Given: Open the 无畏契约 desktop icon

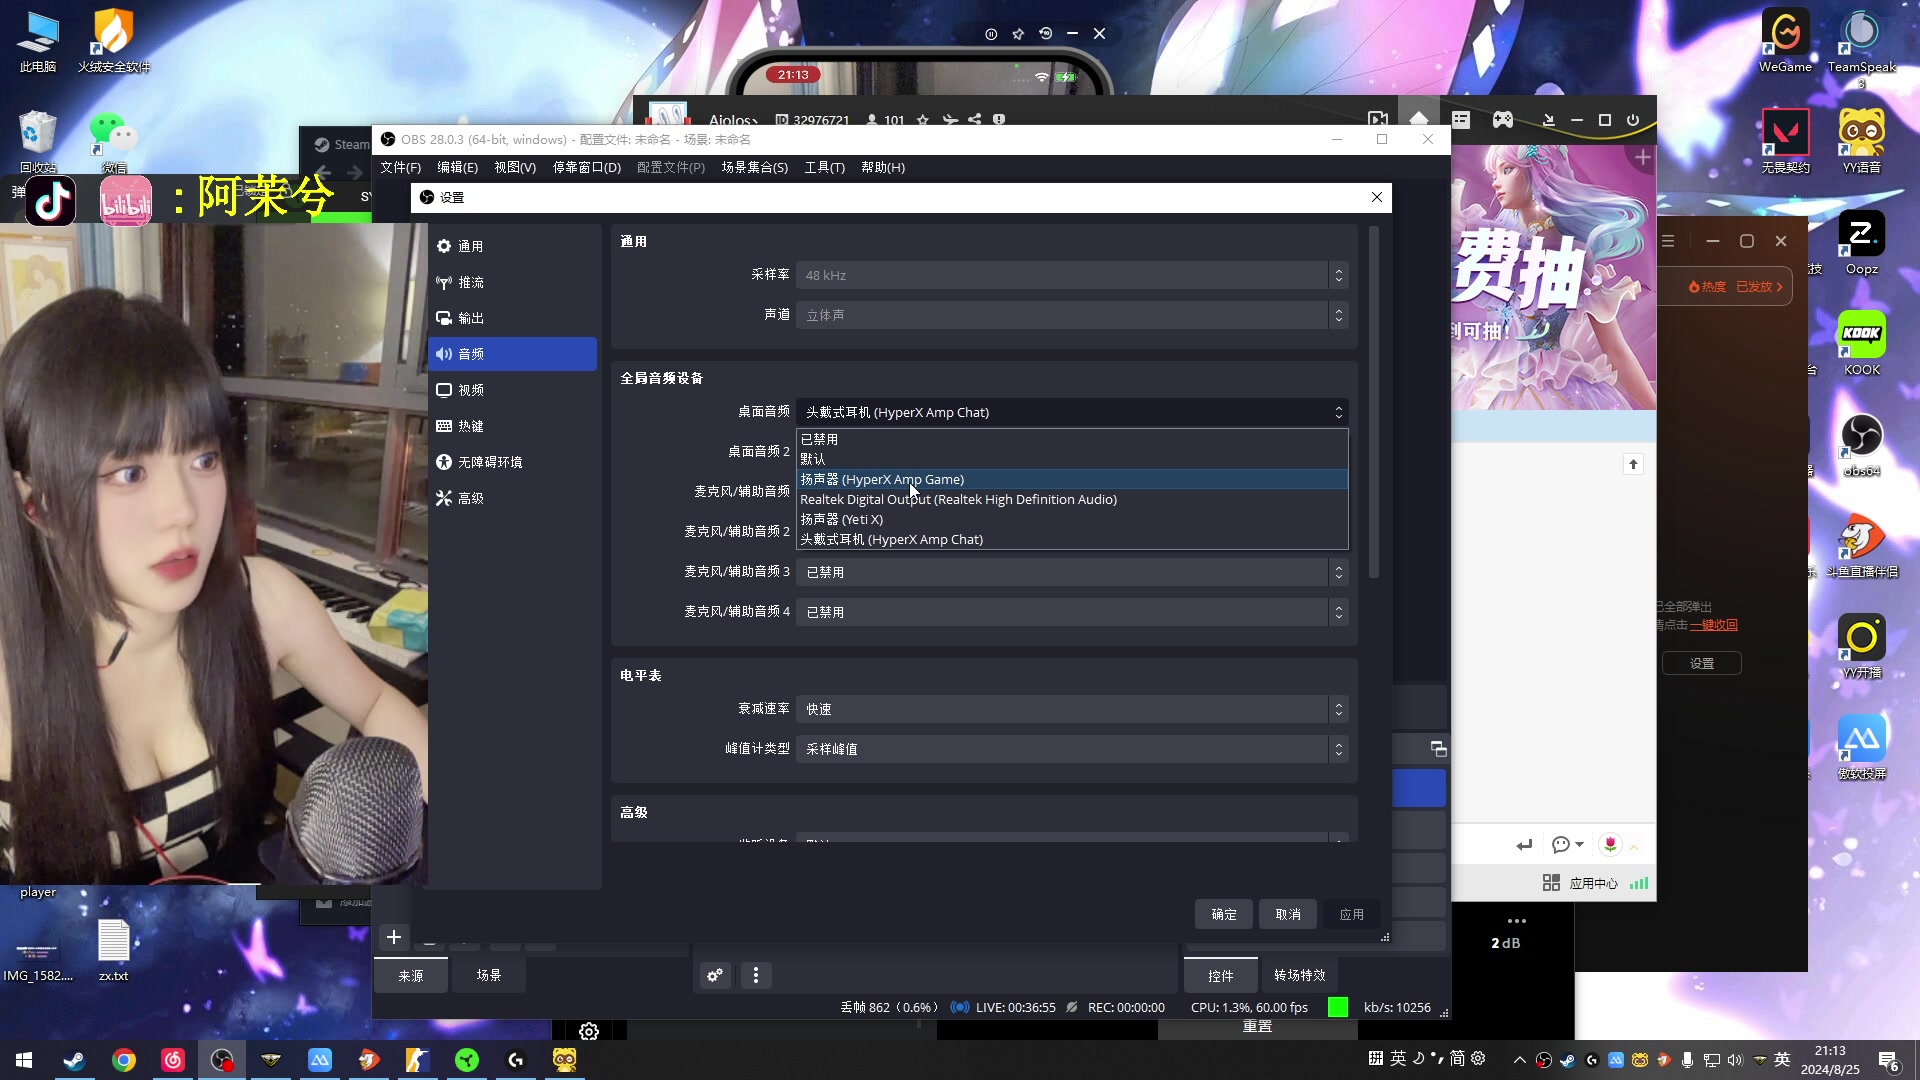Looking at the screenshot, I should pos(1785,141).
